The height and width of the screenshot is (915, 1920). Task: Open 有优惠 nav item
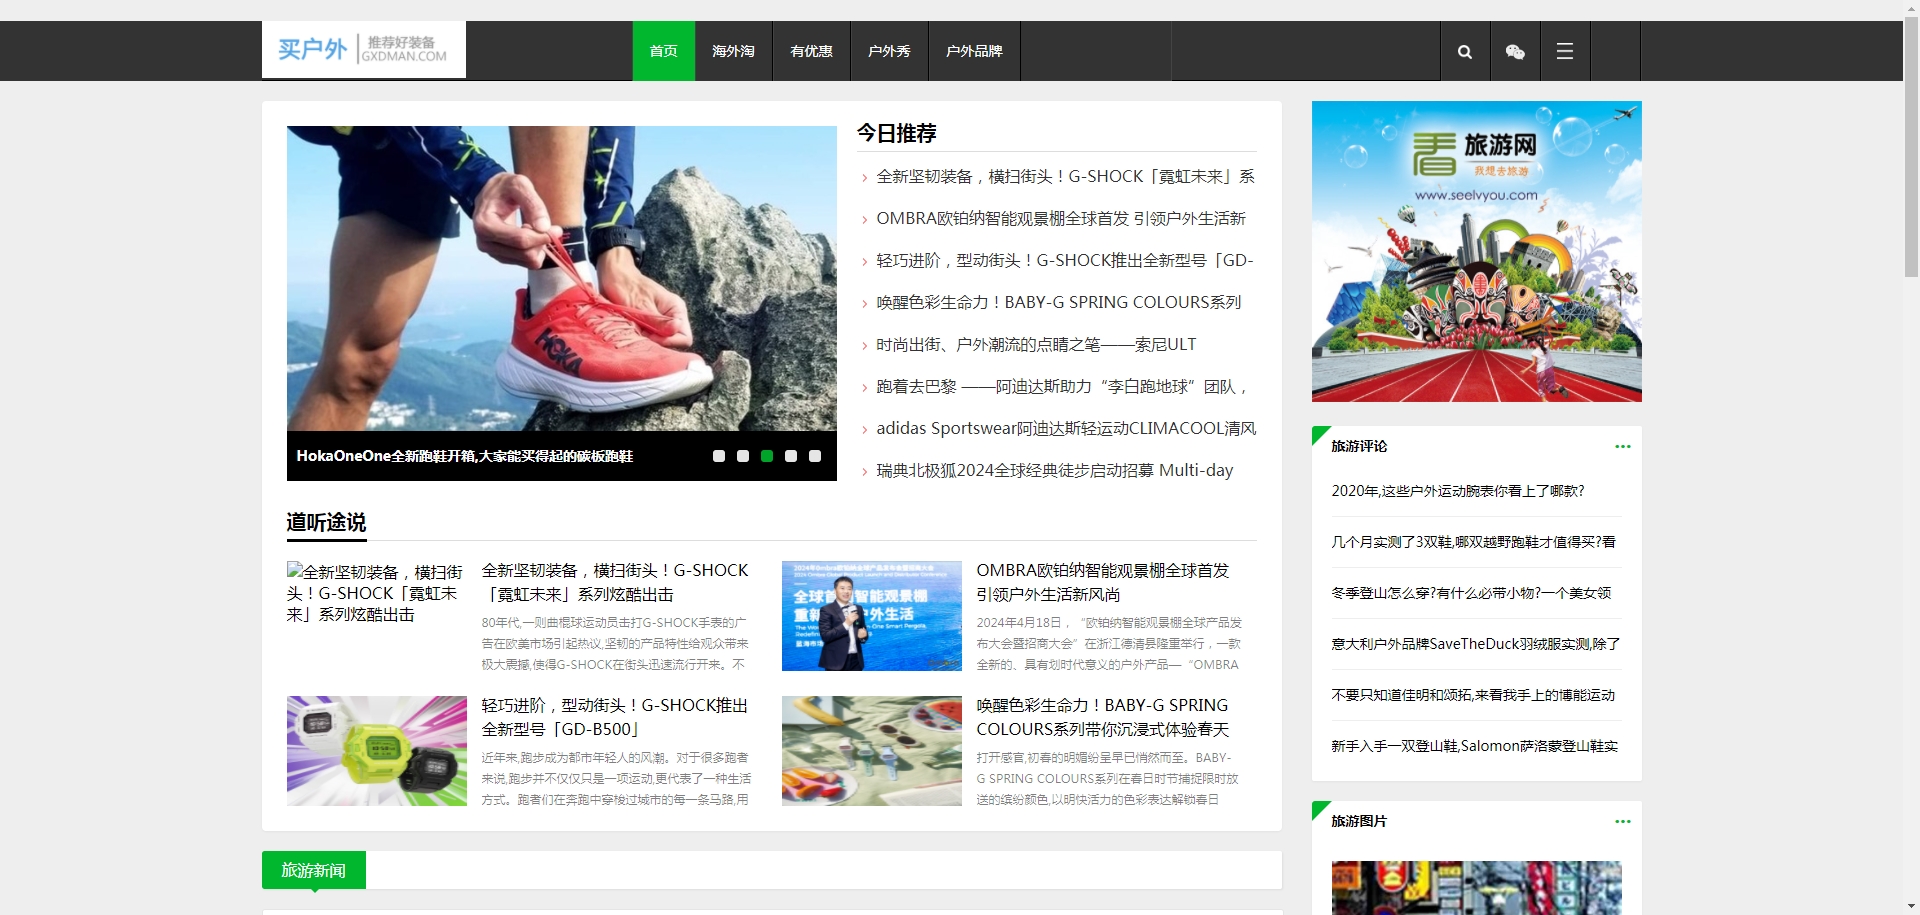[811, 51]
